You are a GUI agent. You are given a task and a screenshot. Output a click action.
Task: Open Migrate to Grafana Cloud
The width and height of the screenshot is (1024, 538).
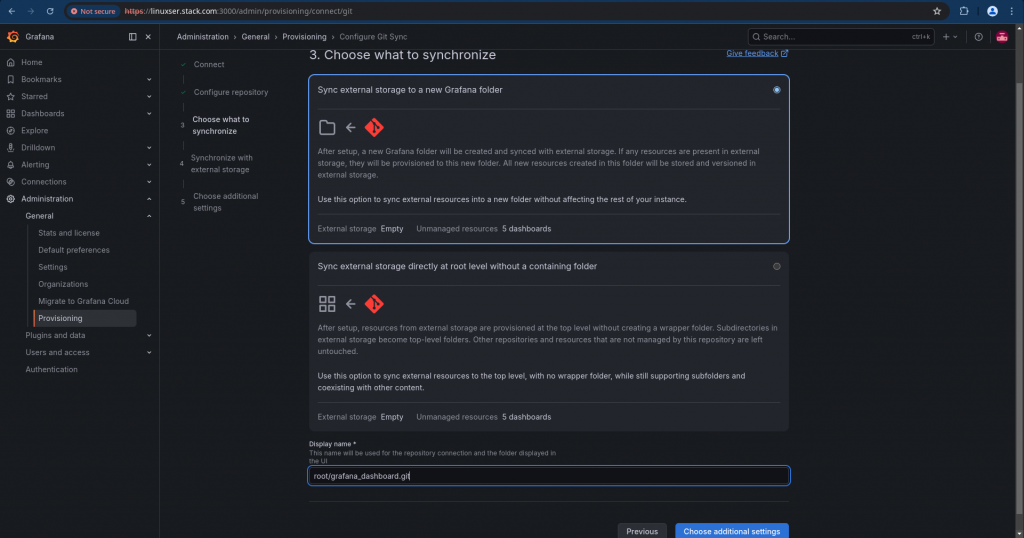point(84,301)
